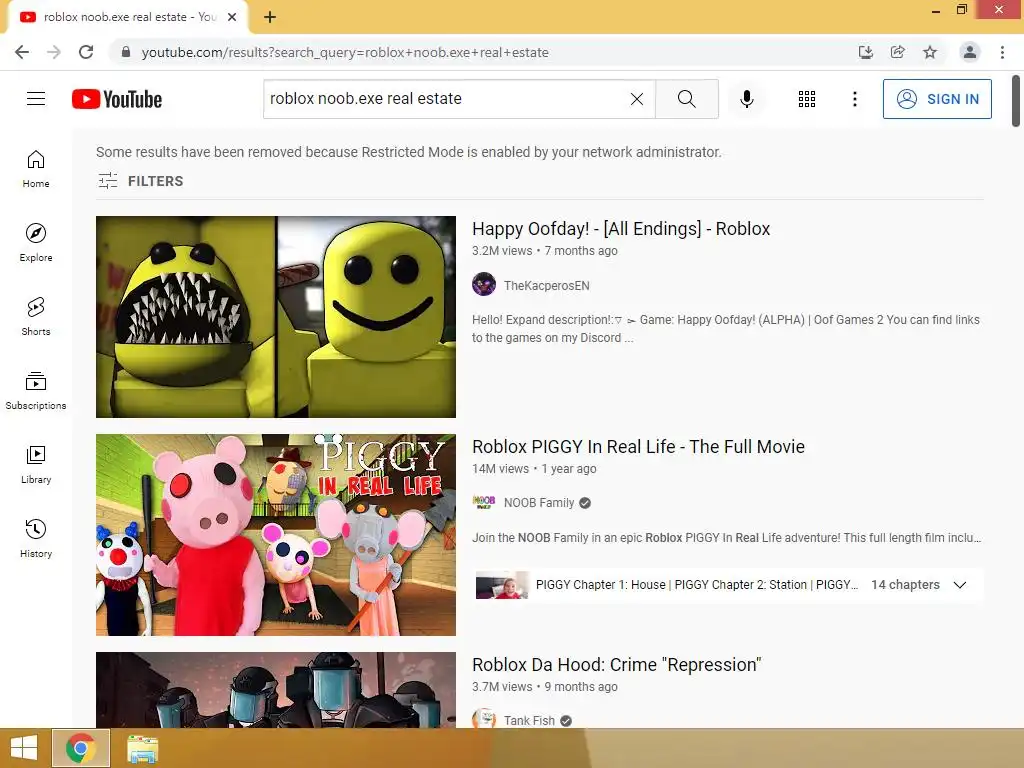This screenshot has height=768, width=1024.
Task: Open Happy Oofday! video title
Action: tap(621, 229)
